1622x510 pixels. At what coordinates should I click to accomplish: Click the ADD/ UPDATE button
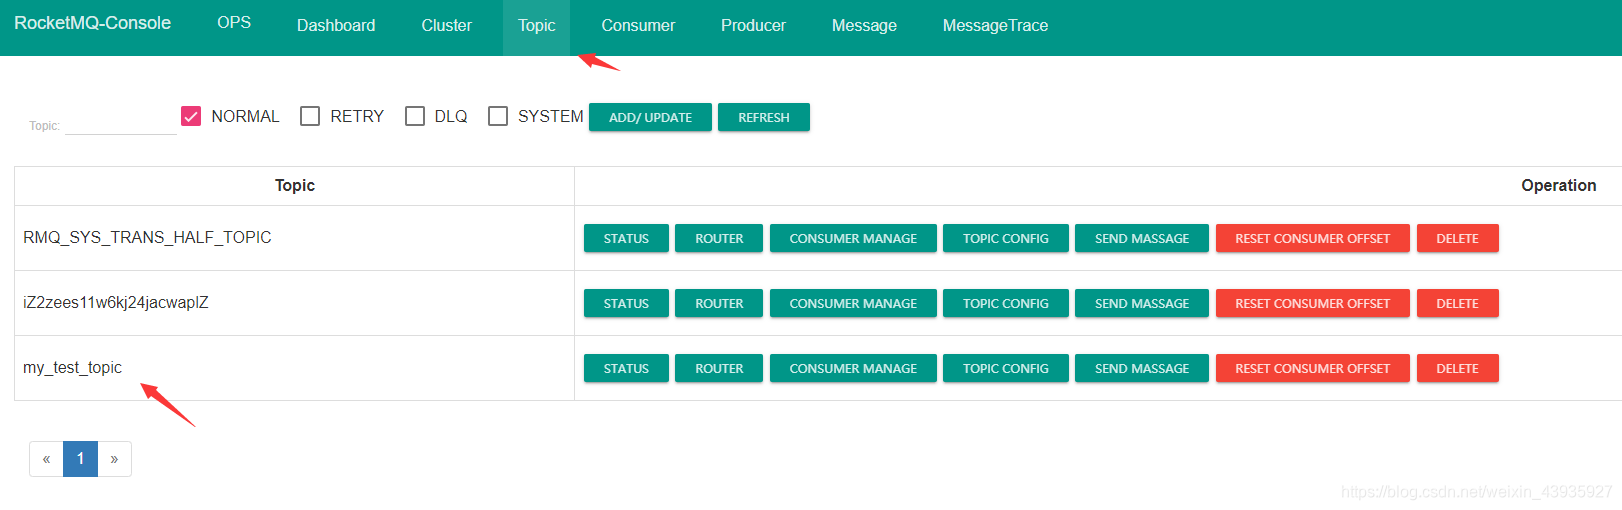650,117
